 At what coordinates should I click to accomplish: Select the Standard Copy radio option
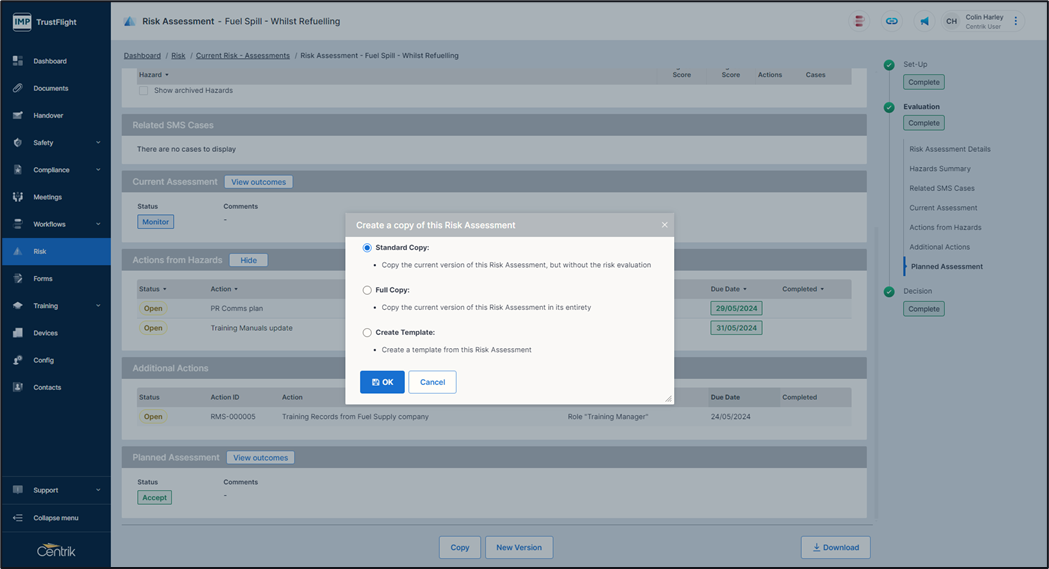point(367,248)
